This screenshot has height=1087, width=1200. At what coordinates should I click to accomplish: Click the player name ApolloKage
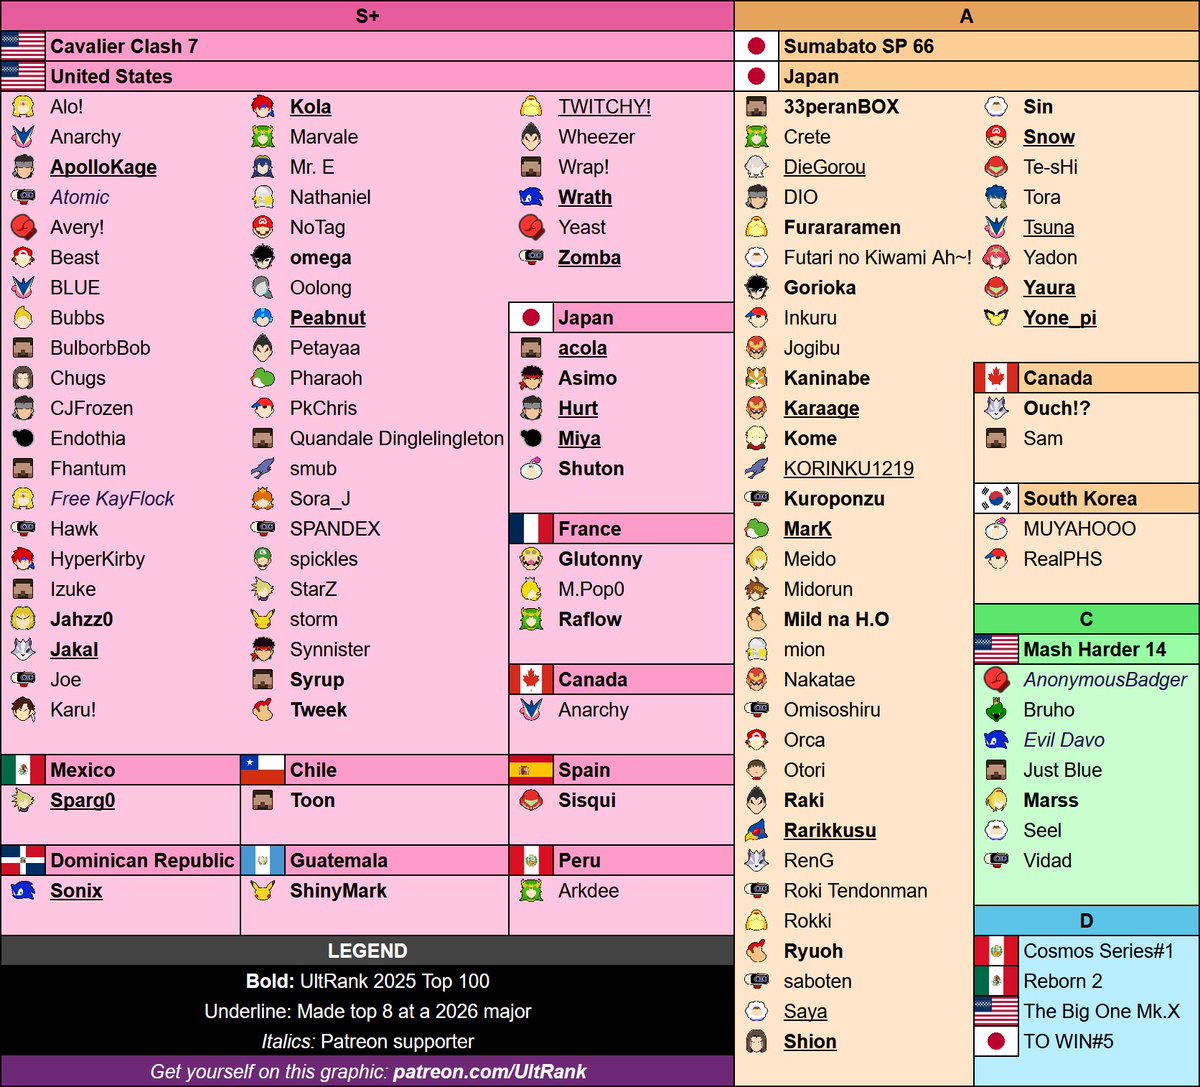[x=103, y=167]
